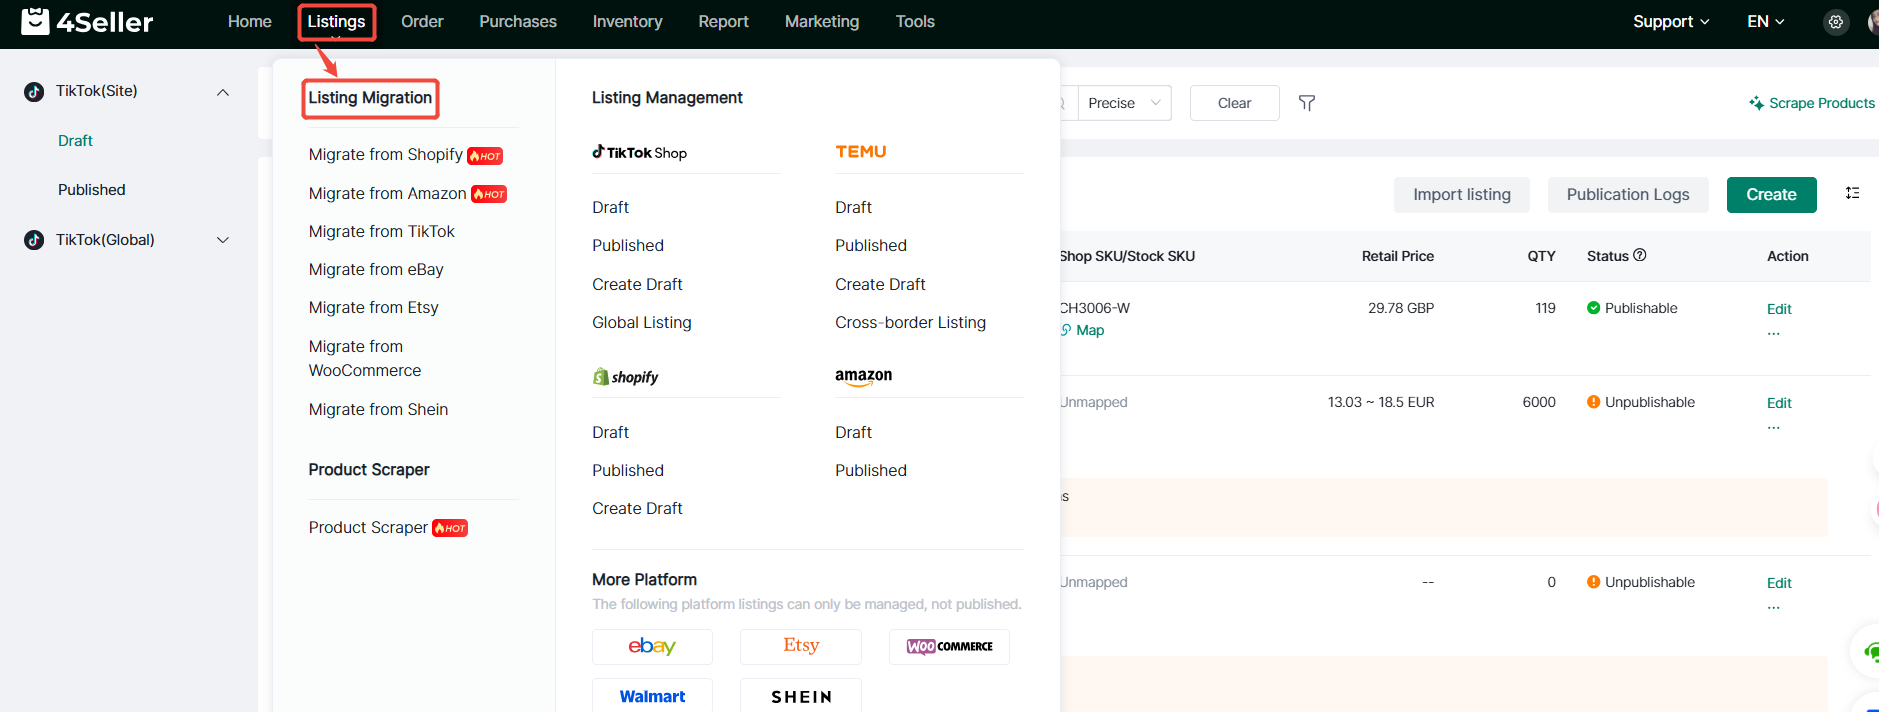This screenshot has width=1879, height=712.
Task: Open the Order menu
Action: (422, 22)
